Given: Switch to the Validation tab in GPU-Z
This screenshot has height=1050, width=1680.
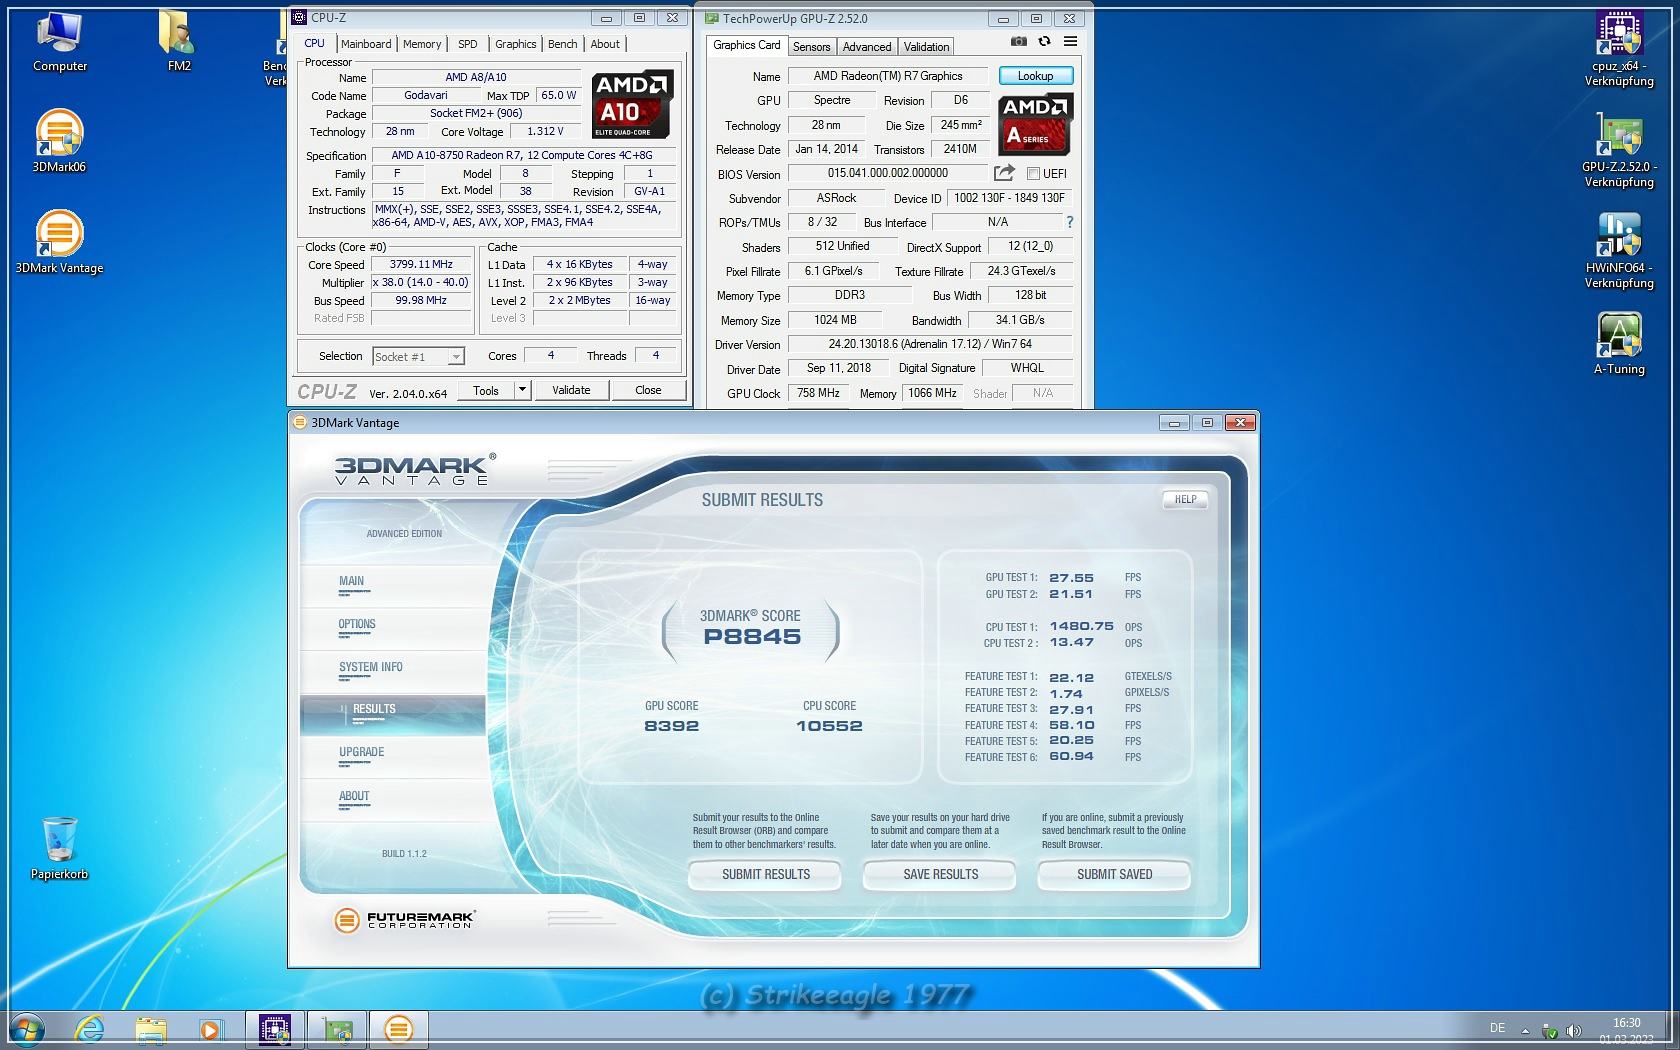Looking at the screenshot, I should click(927, 47).
